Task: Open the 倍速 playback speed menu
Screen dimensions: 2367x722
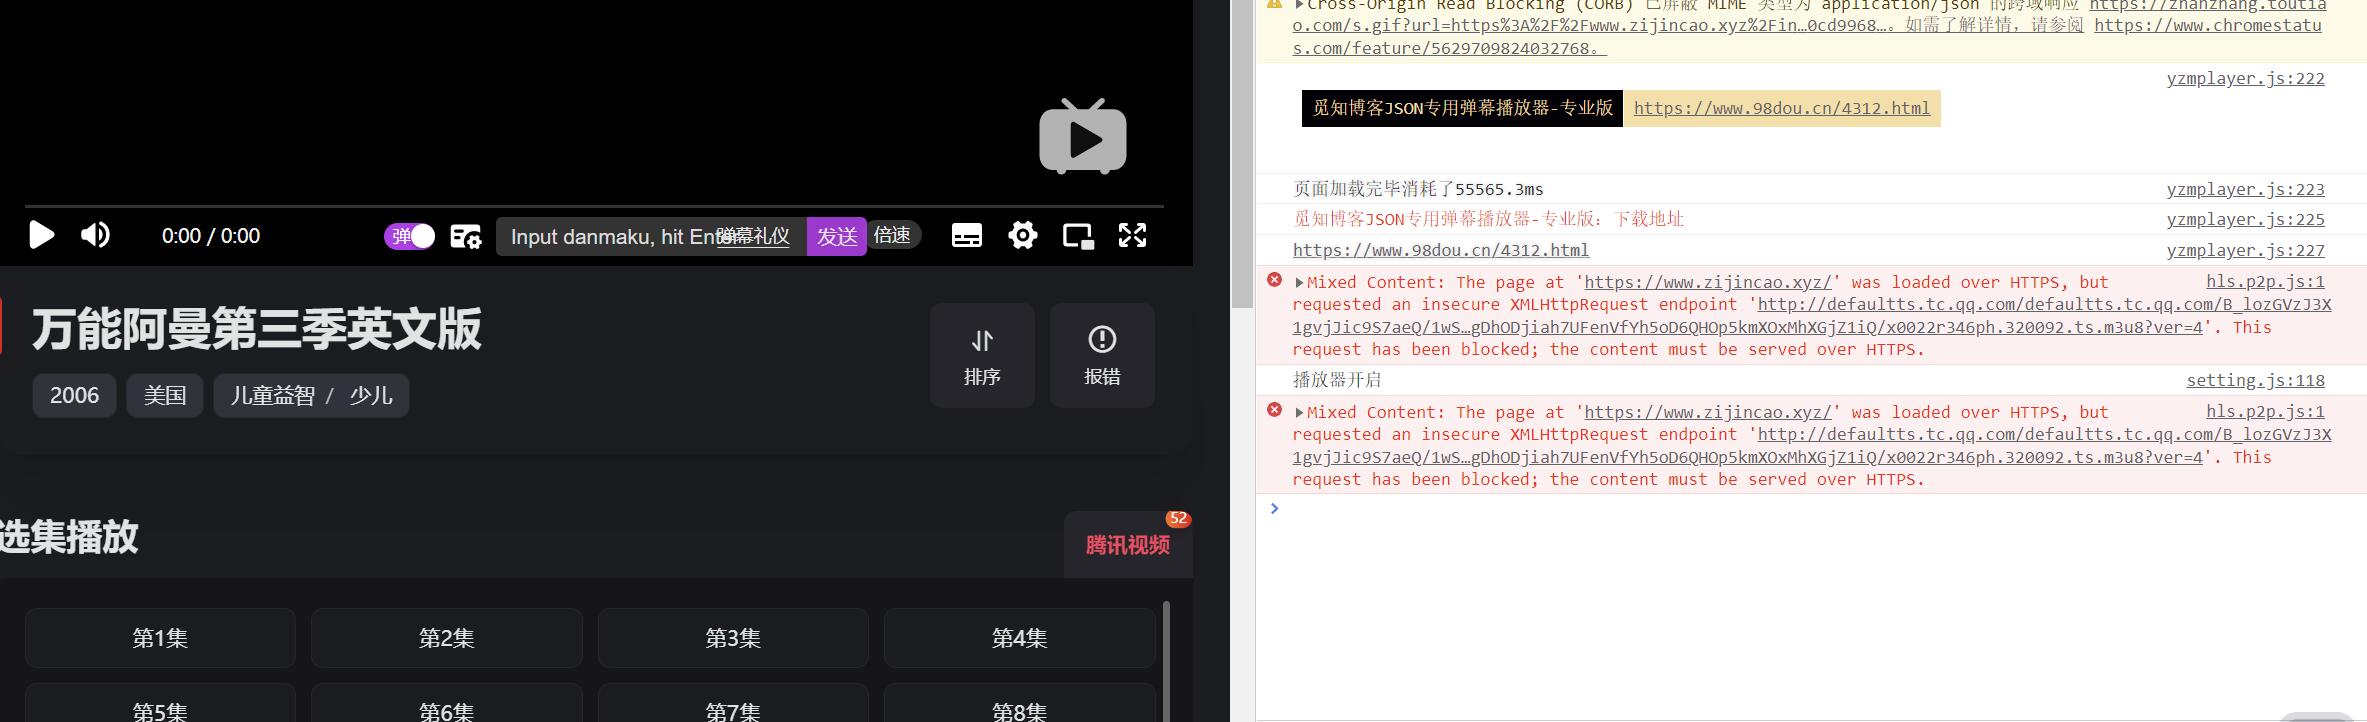Action: (892, 235)
